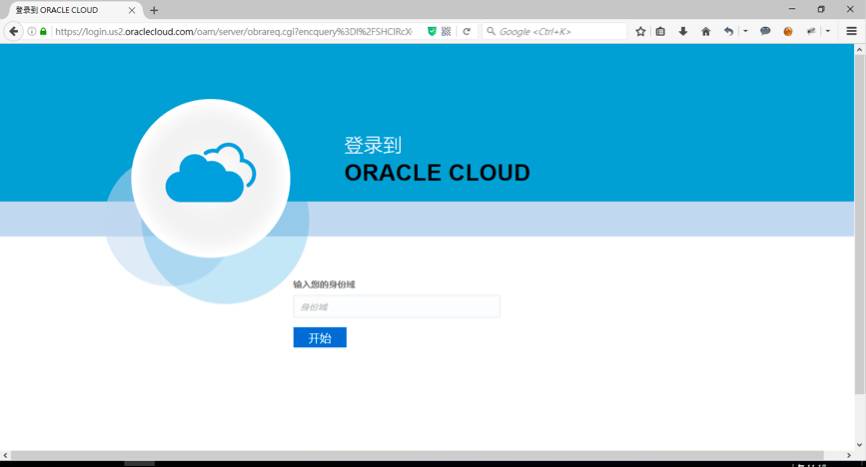Click the identity domain input field

pos(397,306)
